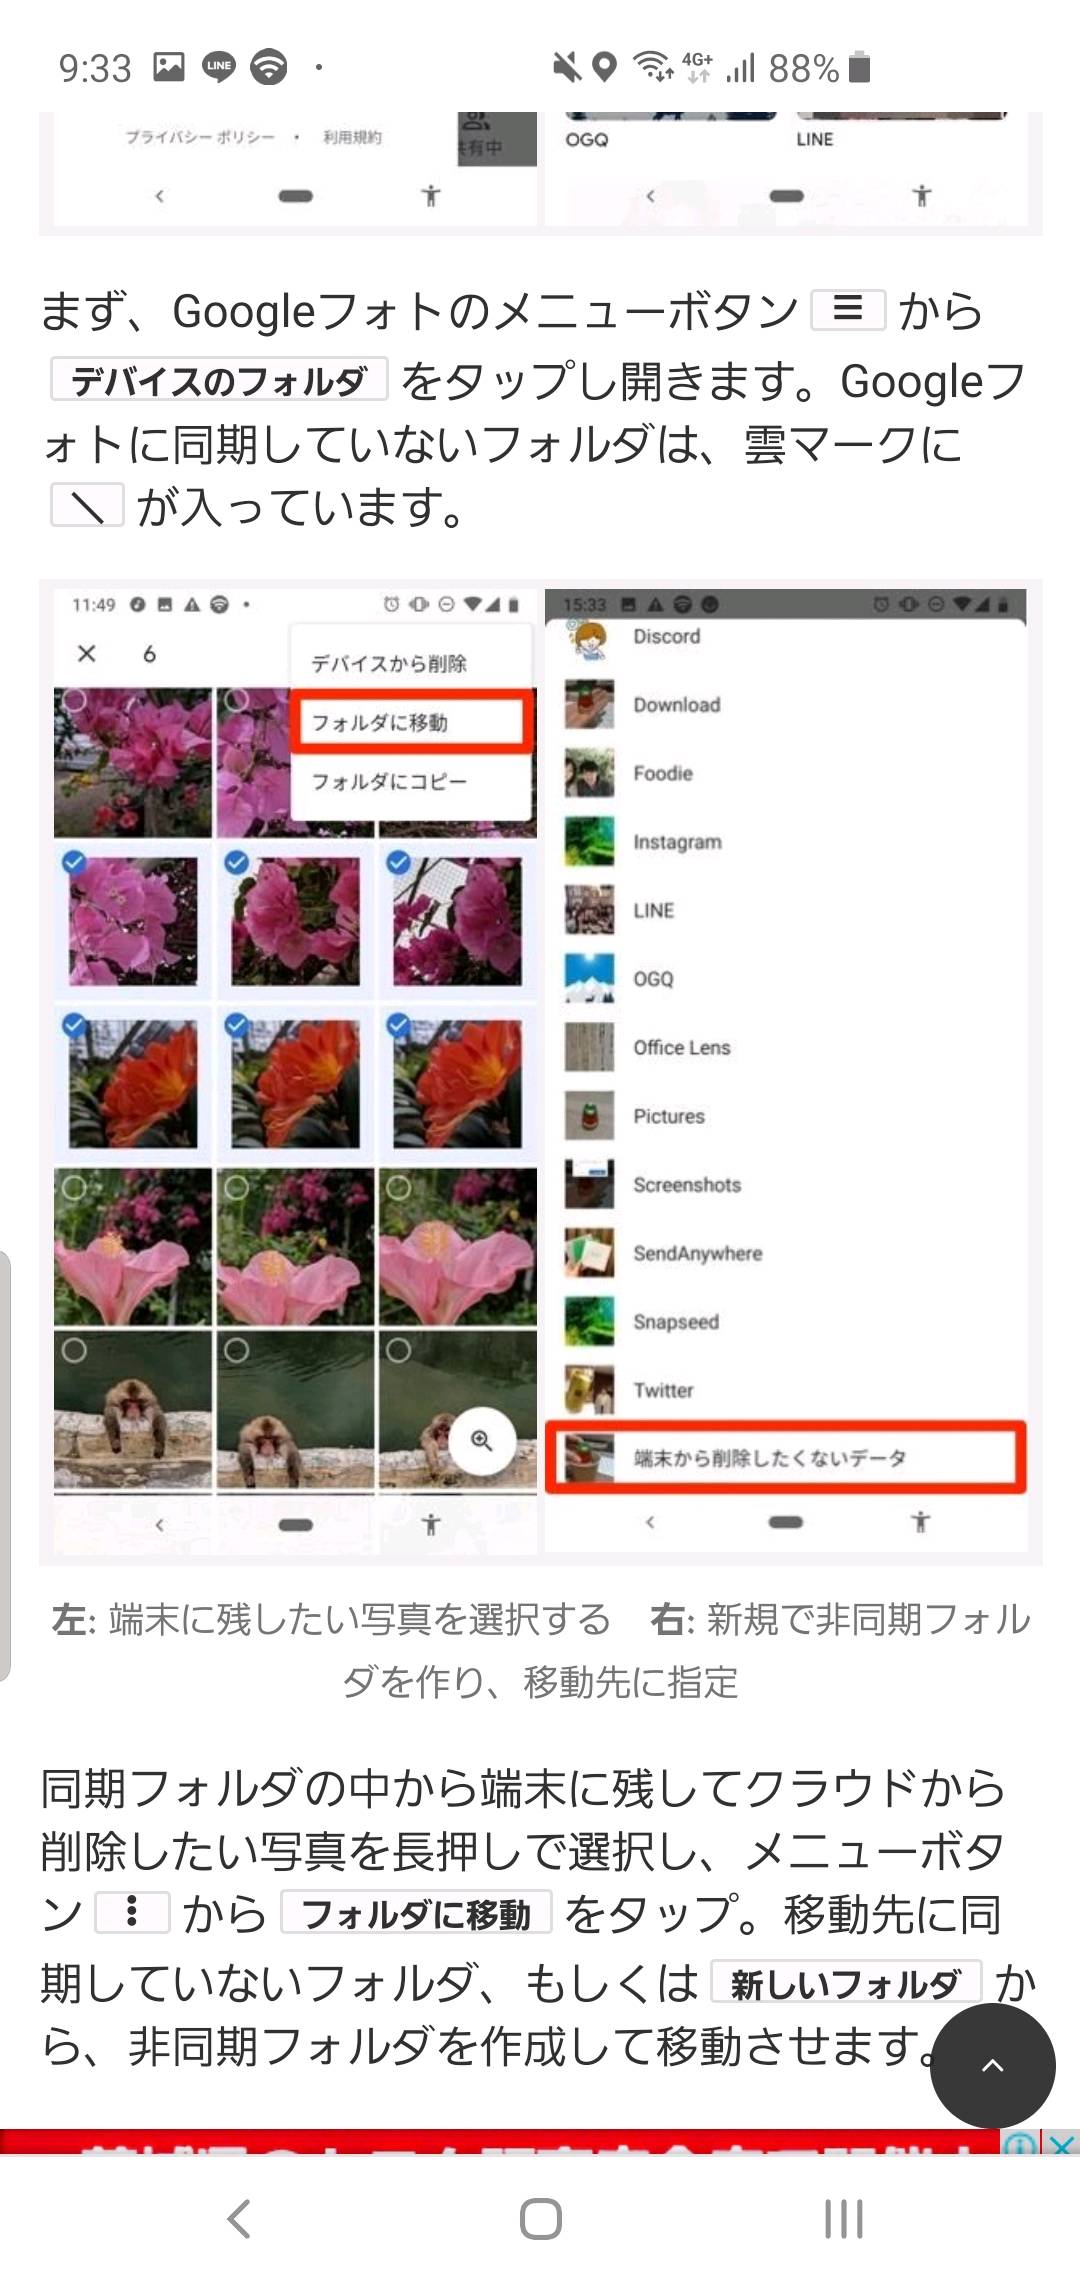1080x2280 pixels.
Task: Tap the X icon beside the 6 count
Action: (x=87, y=653)
